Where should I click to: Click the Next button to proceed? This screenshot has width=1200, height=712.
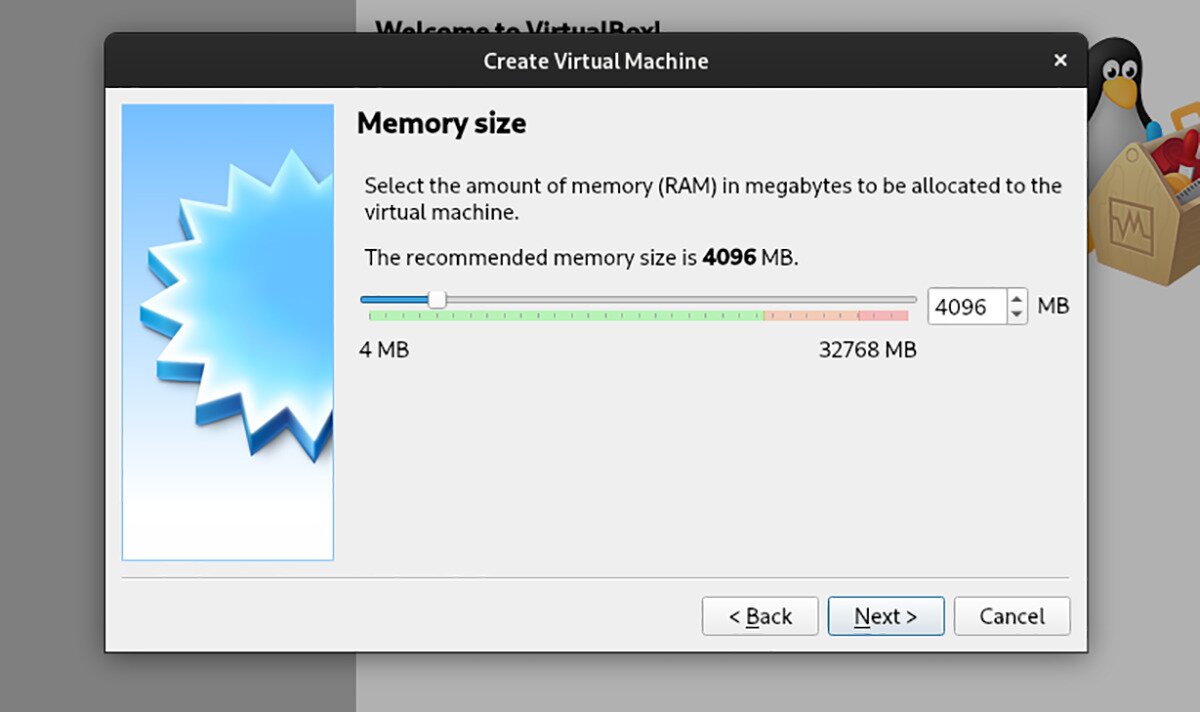tap(886, 616)
